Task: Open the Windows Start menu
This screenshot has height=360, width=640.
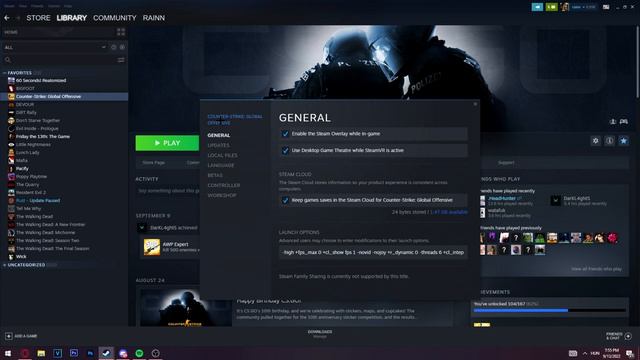Action: point(8,353)
